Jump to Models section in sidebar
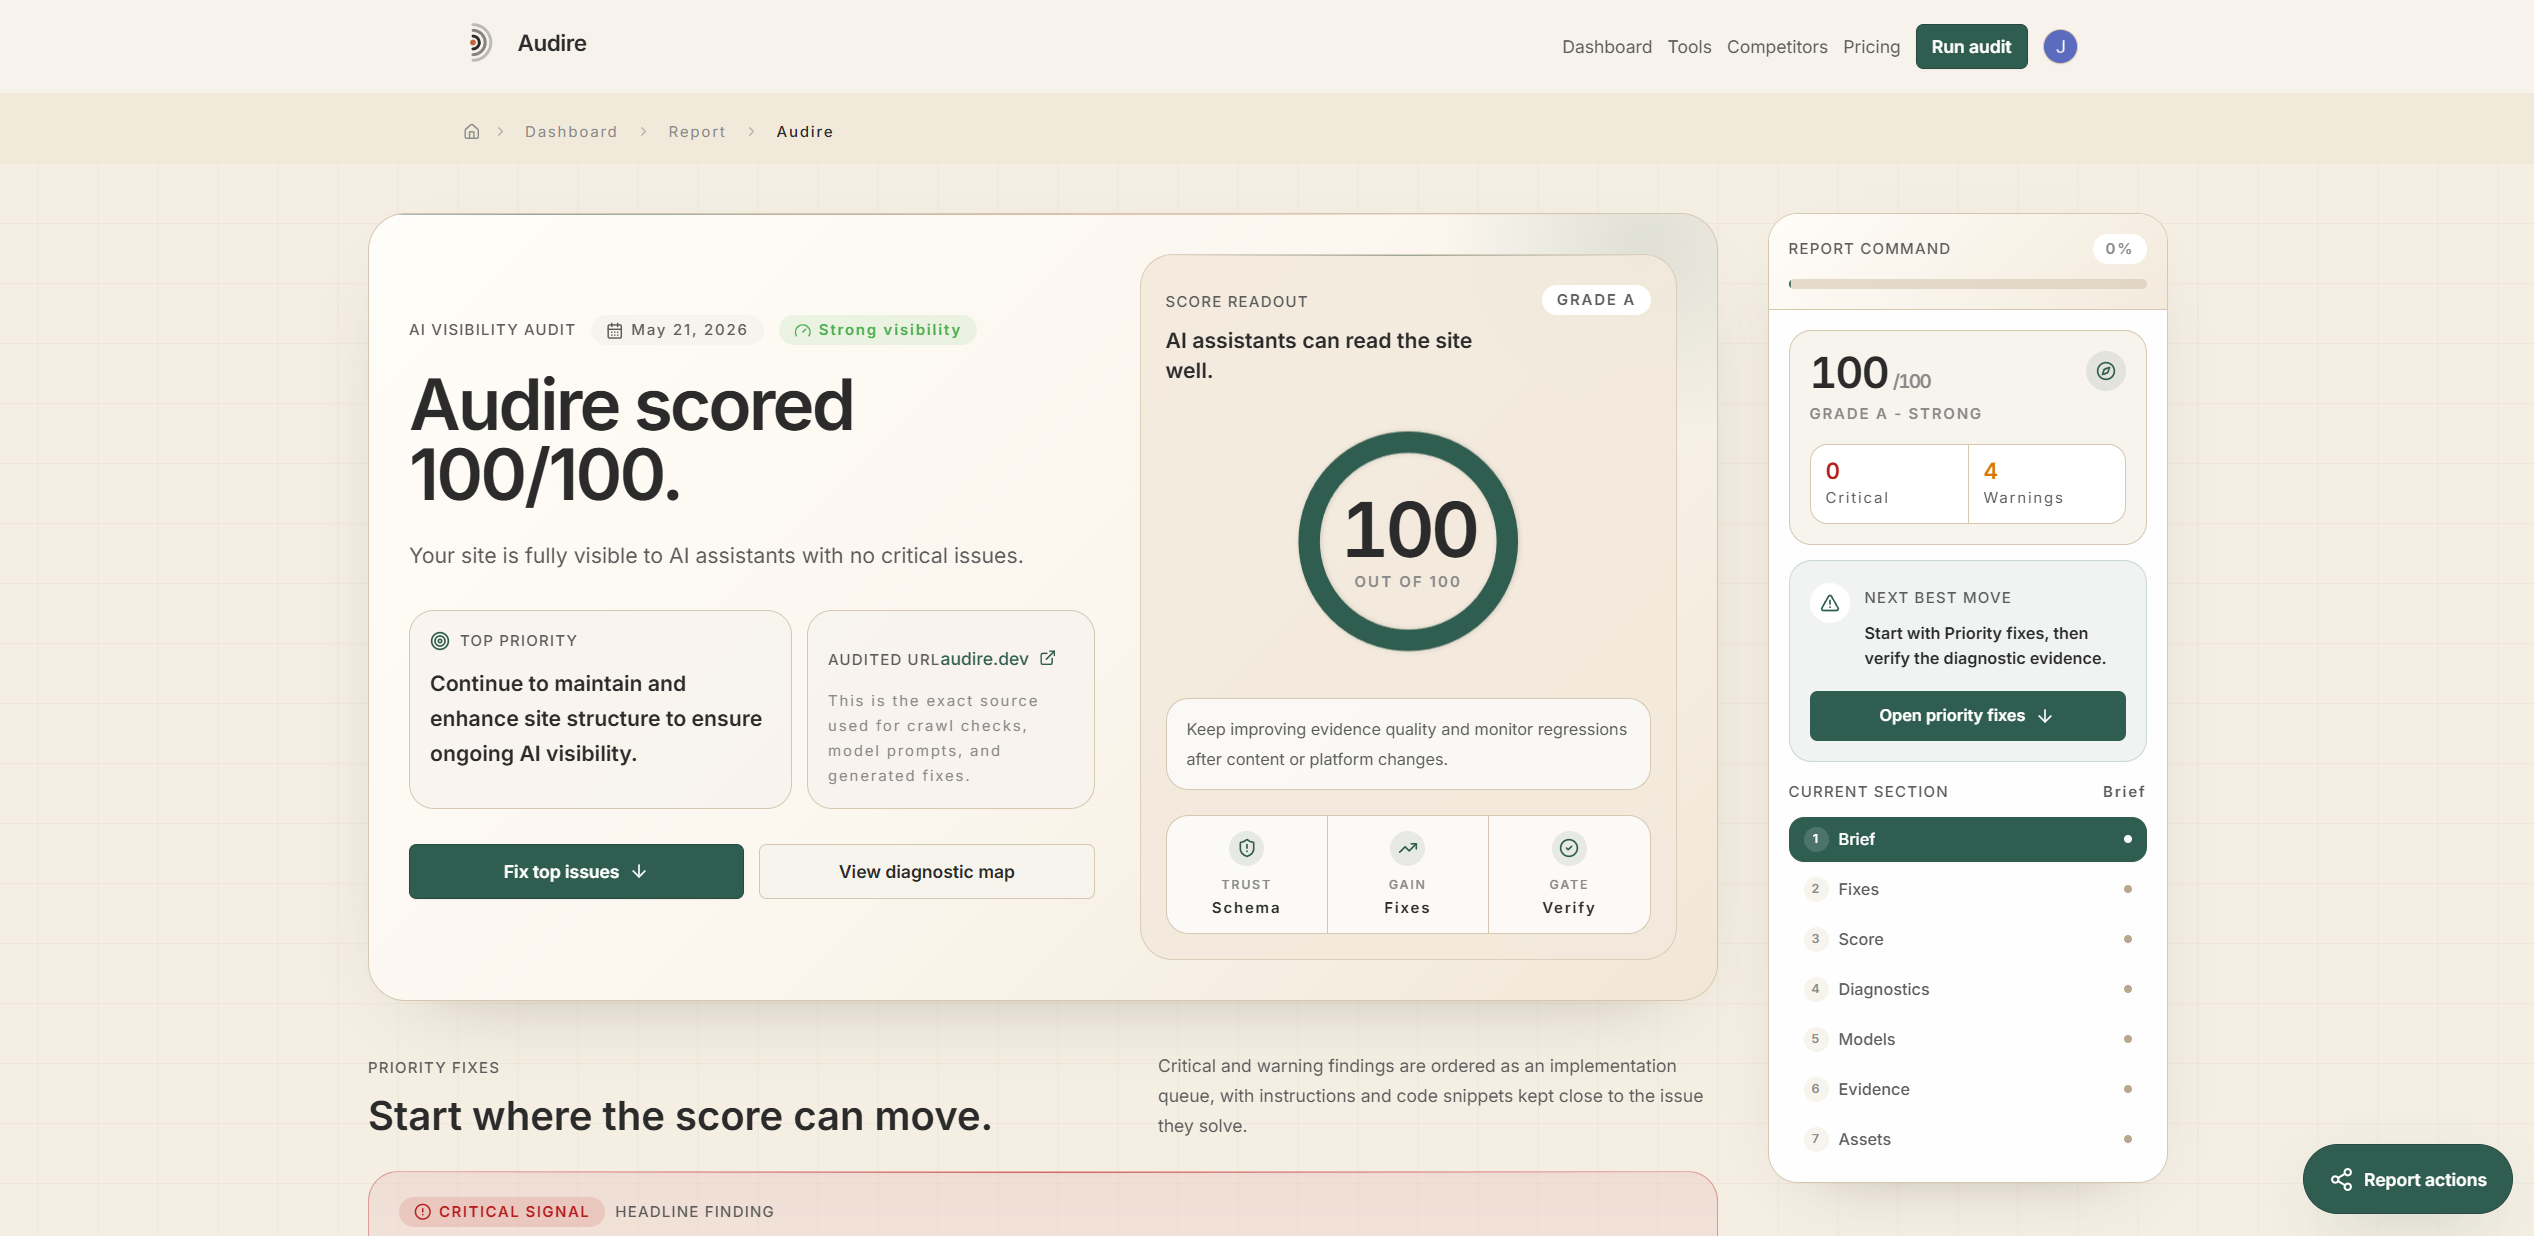Screen dimensions: 2534x1236 [1968, 1040]
